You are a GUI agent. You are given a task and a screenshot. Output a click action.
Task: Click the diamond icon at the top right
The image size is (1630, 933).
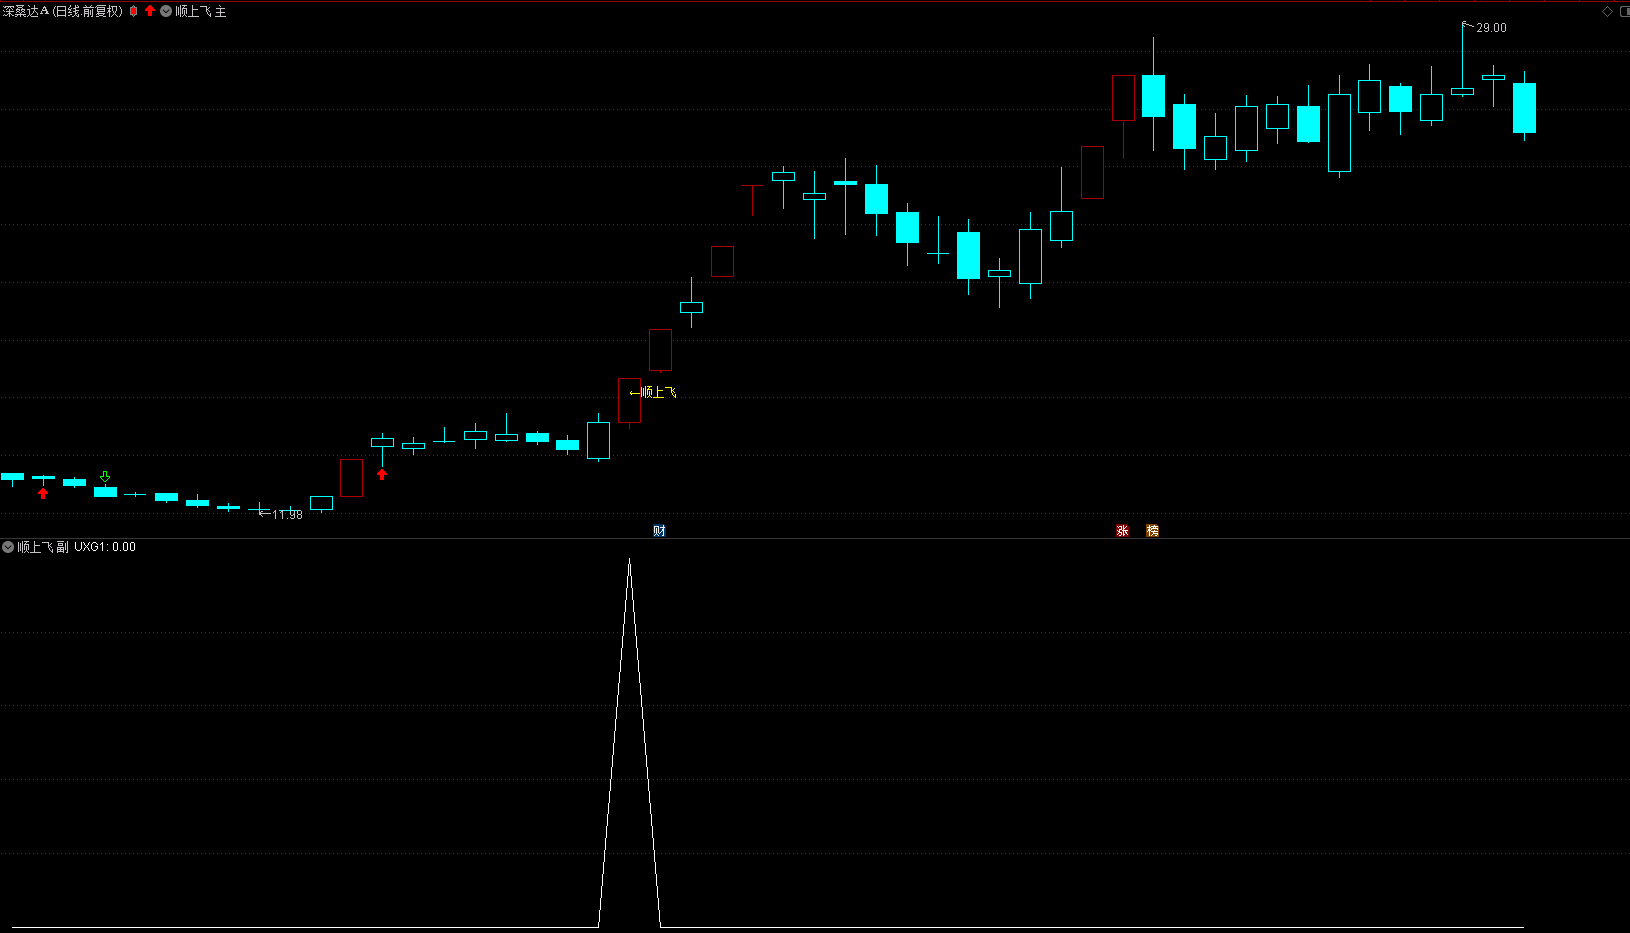click(1608, 11)
